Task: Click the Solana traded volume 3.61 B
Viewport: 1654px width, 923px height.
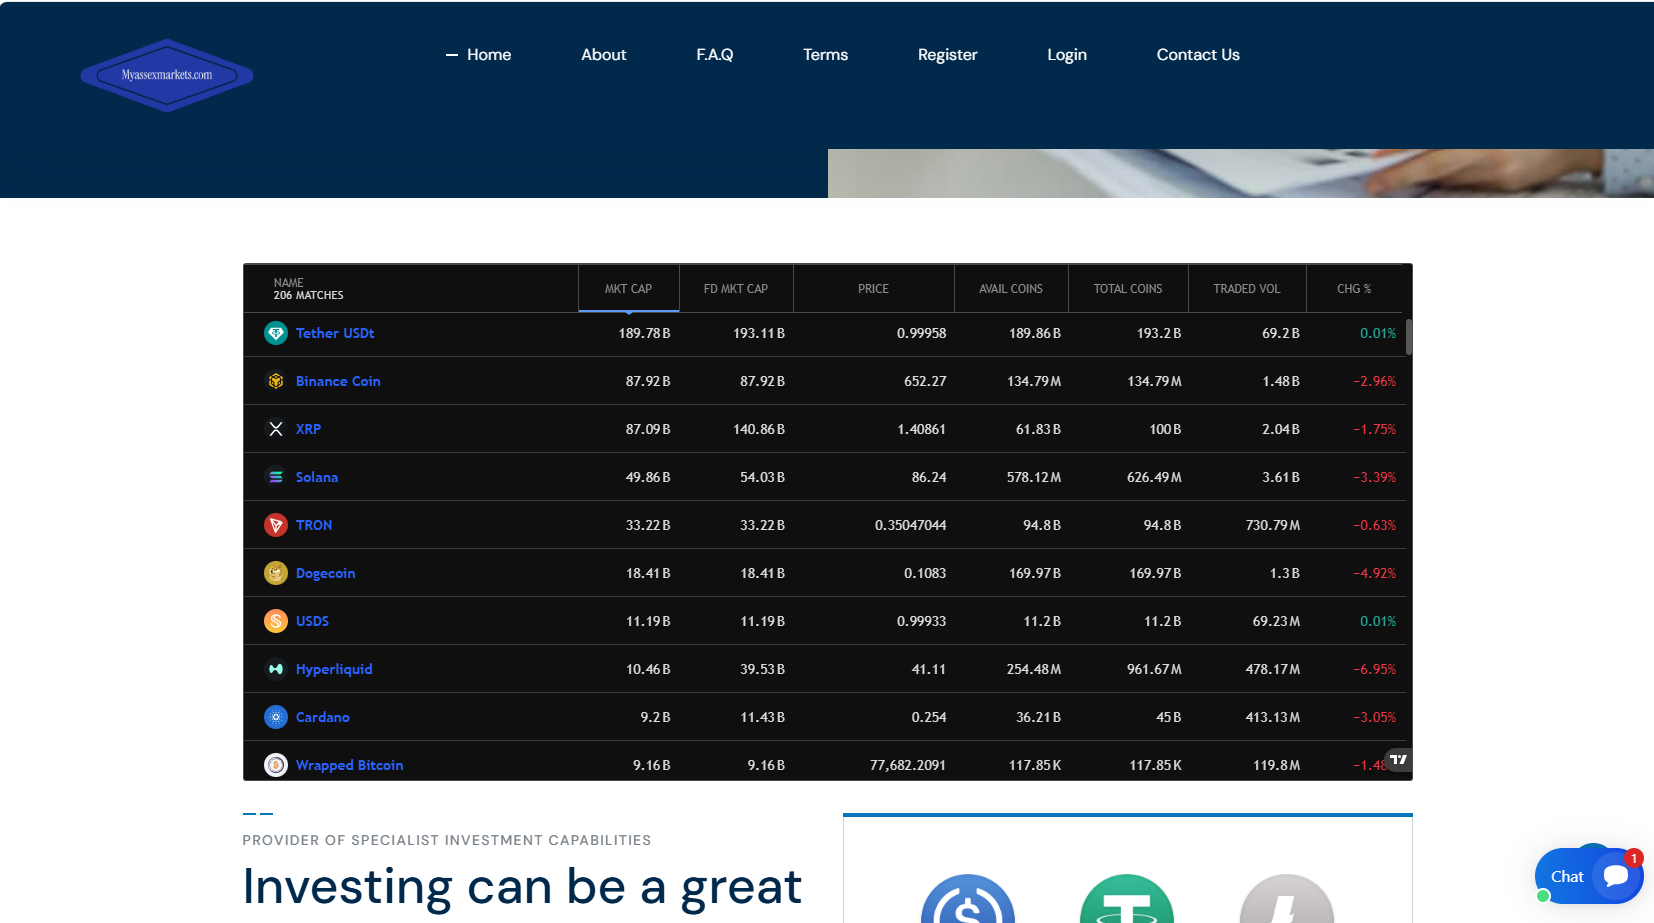Action: click(x=1281, y=477)
